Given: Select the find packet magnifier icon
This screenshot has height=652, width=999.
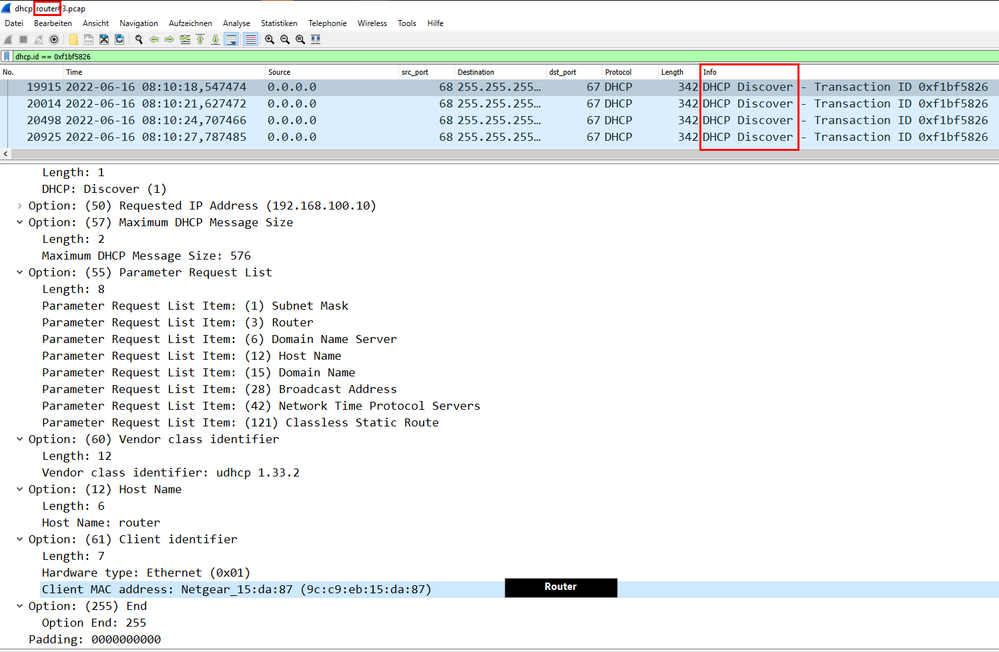Looking at the screenshot, I should (x=137, y=39).
